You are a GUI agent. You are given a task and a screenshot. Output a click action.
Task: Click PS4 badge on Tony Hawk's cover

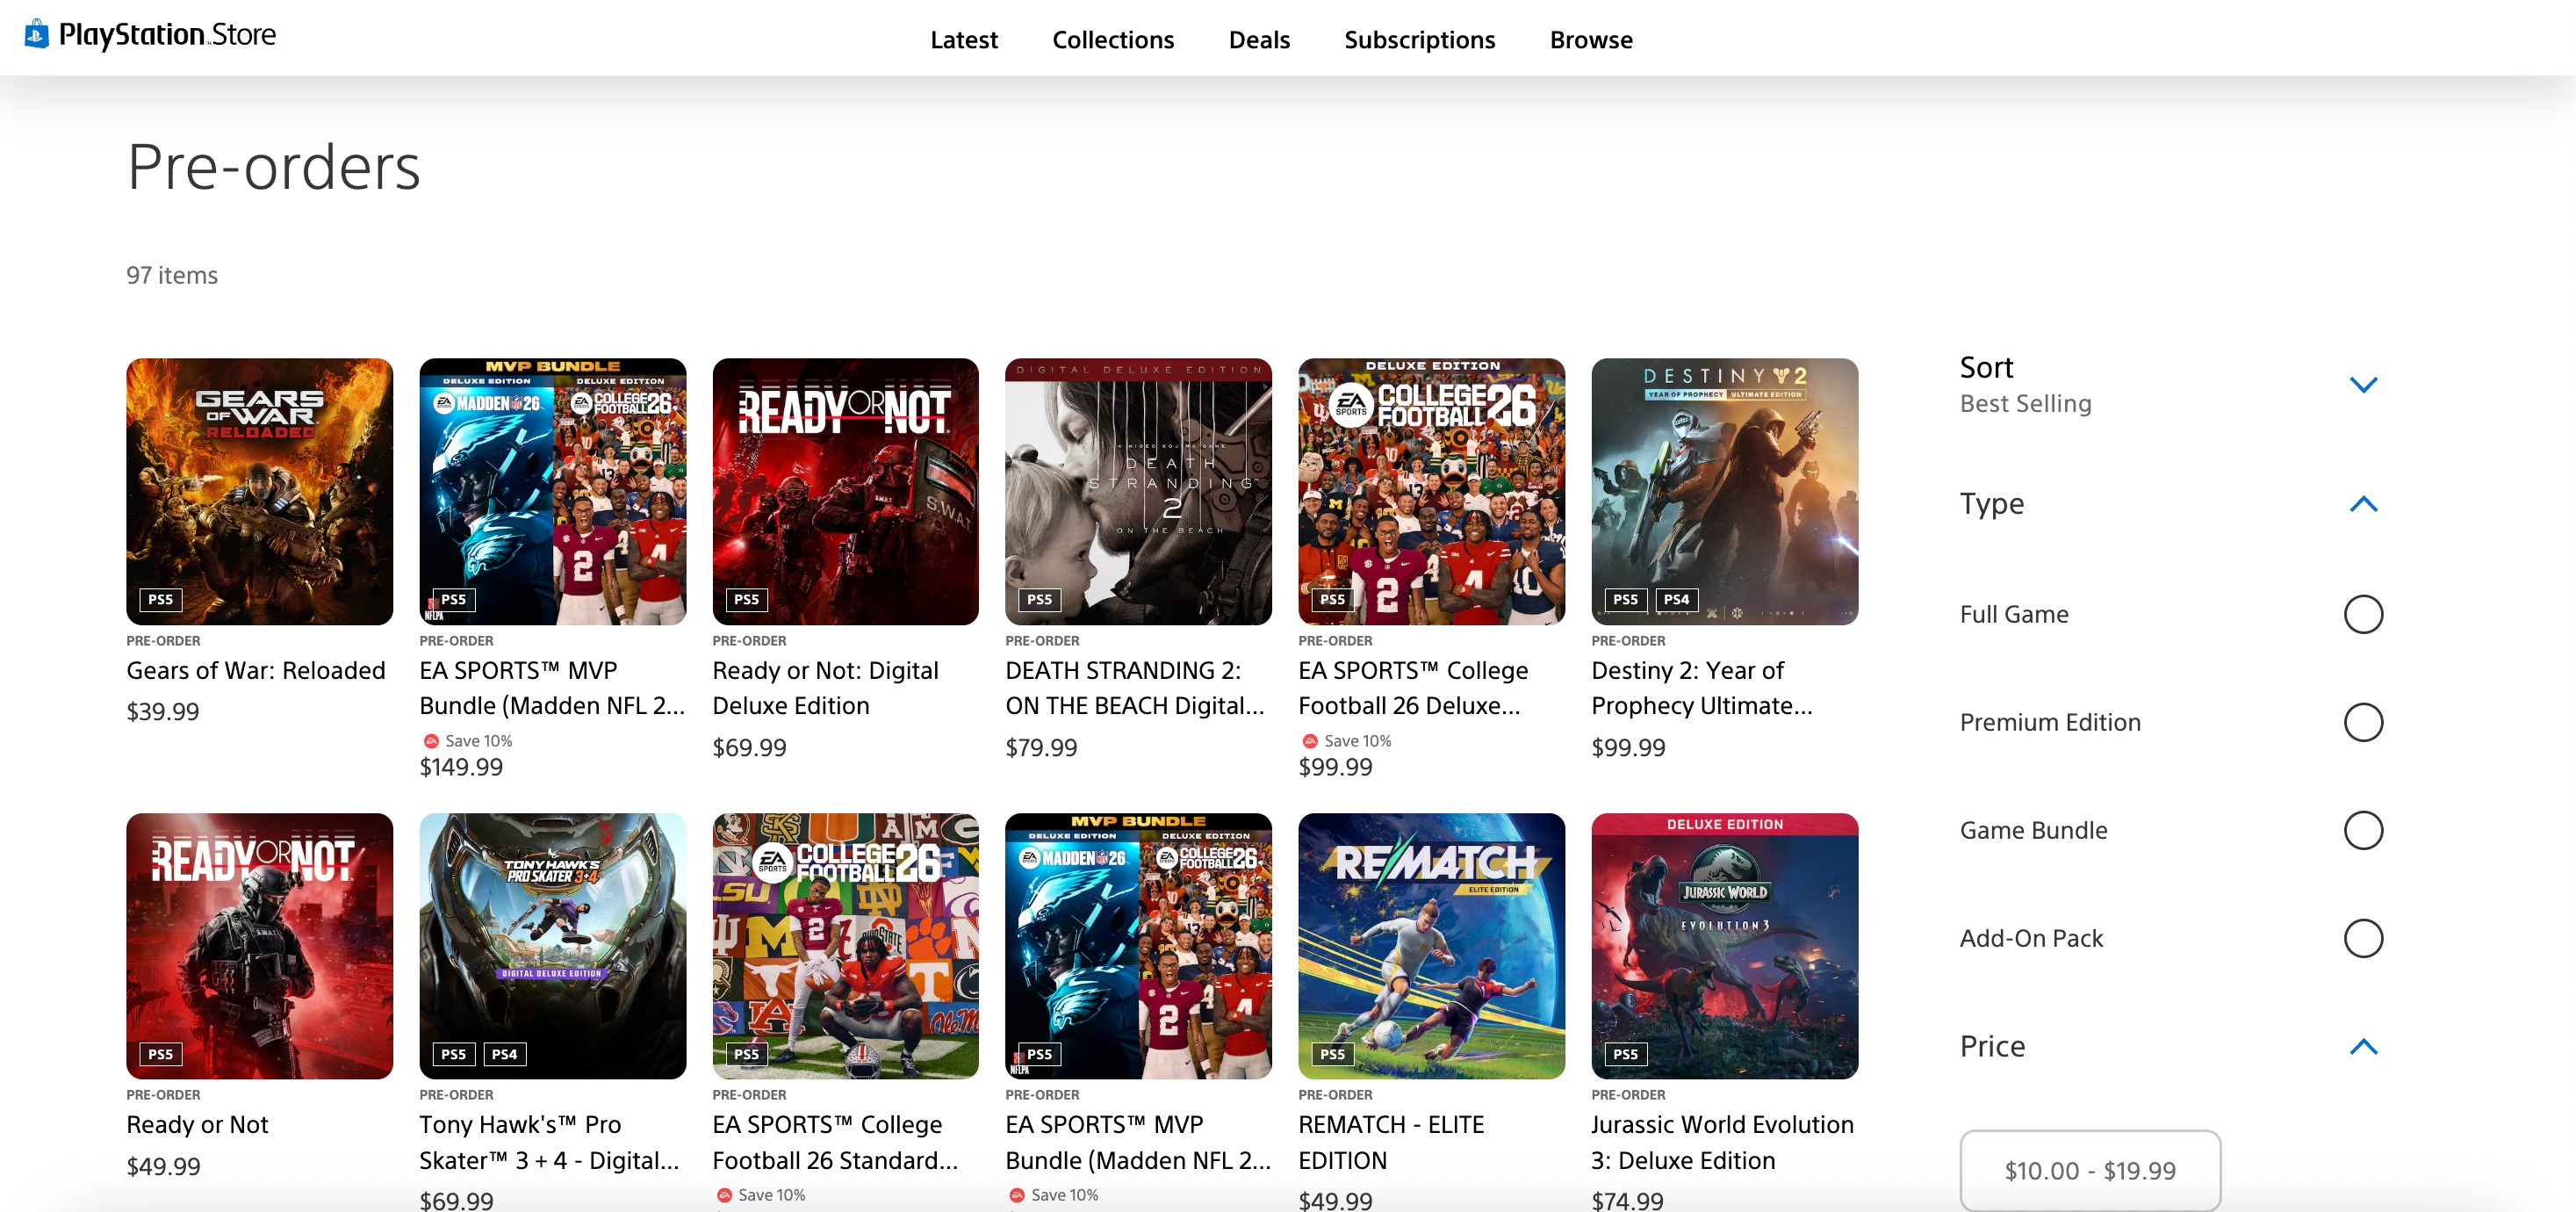(504, 1053)
